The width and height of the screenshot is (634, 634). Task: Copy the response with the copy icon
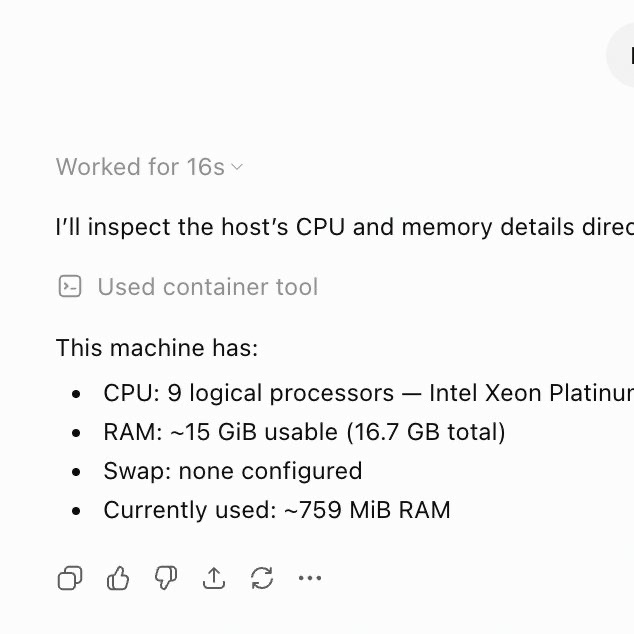click(x=70, y=578)
